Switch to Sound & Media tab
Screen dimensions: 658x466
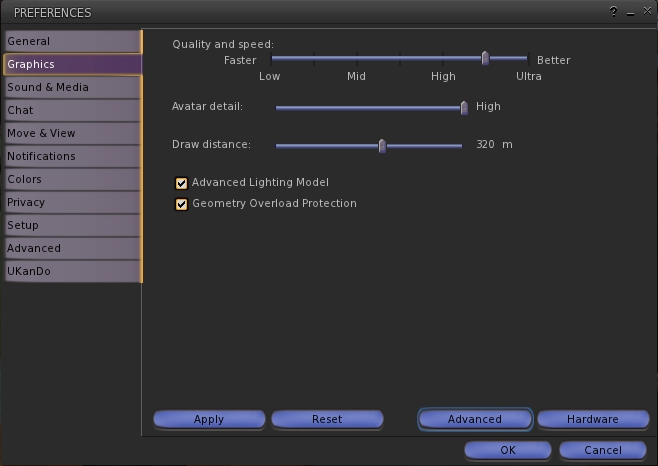click(x=72, y=87)
